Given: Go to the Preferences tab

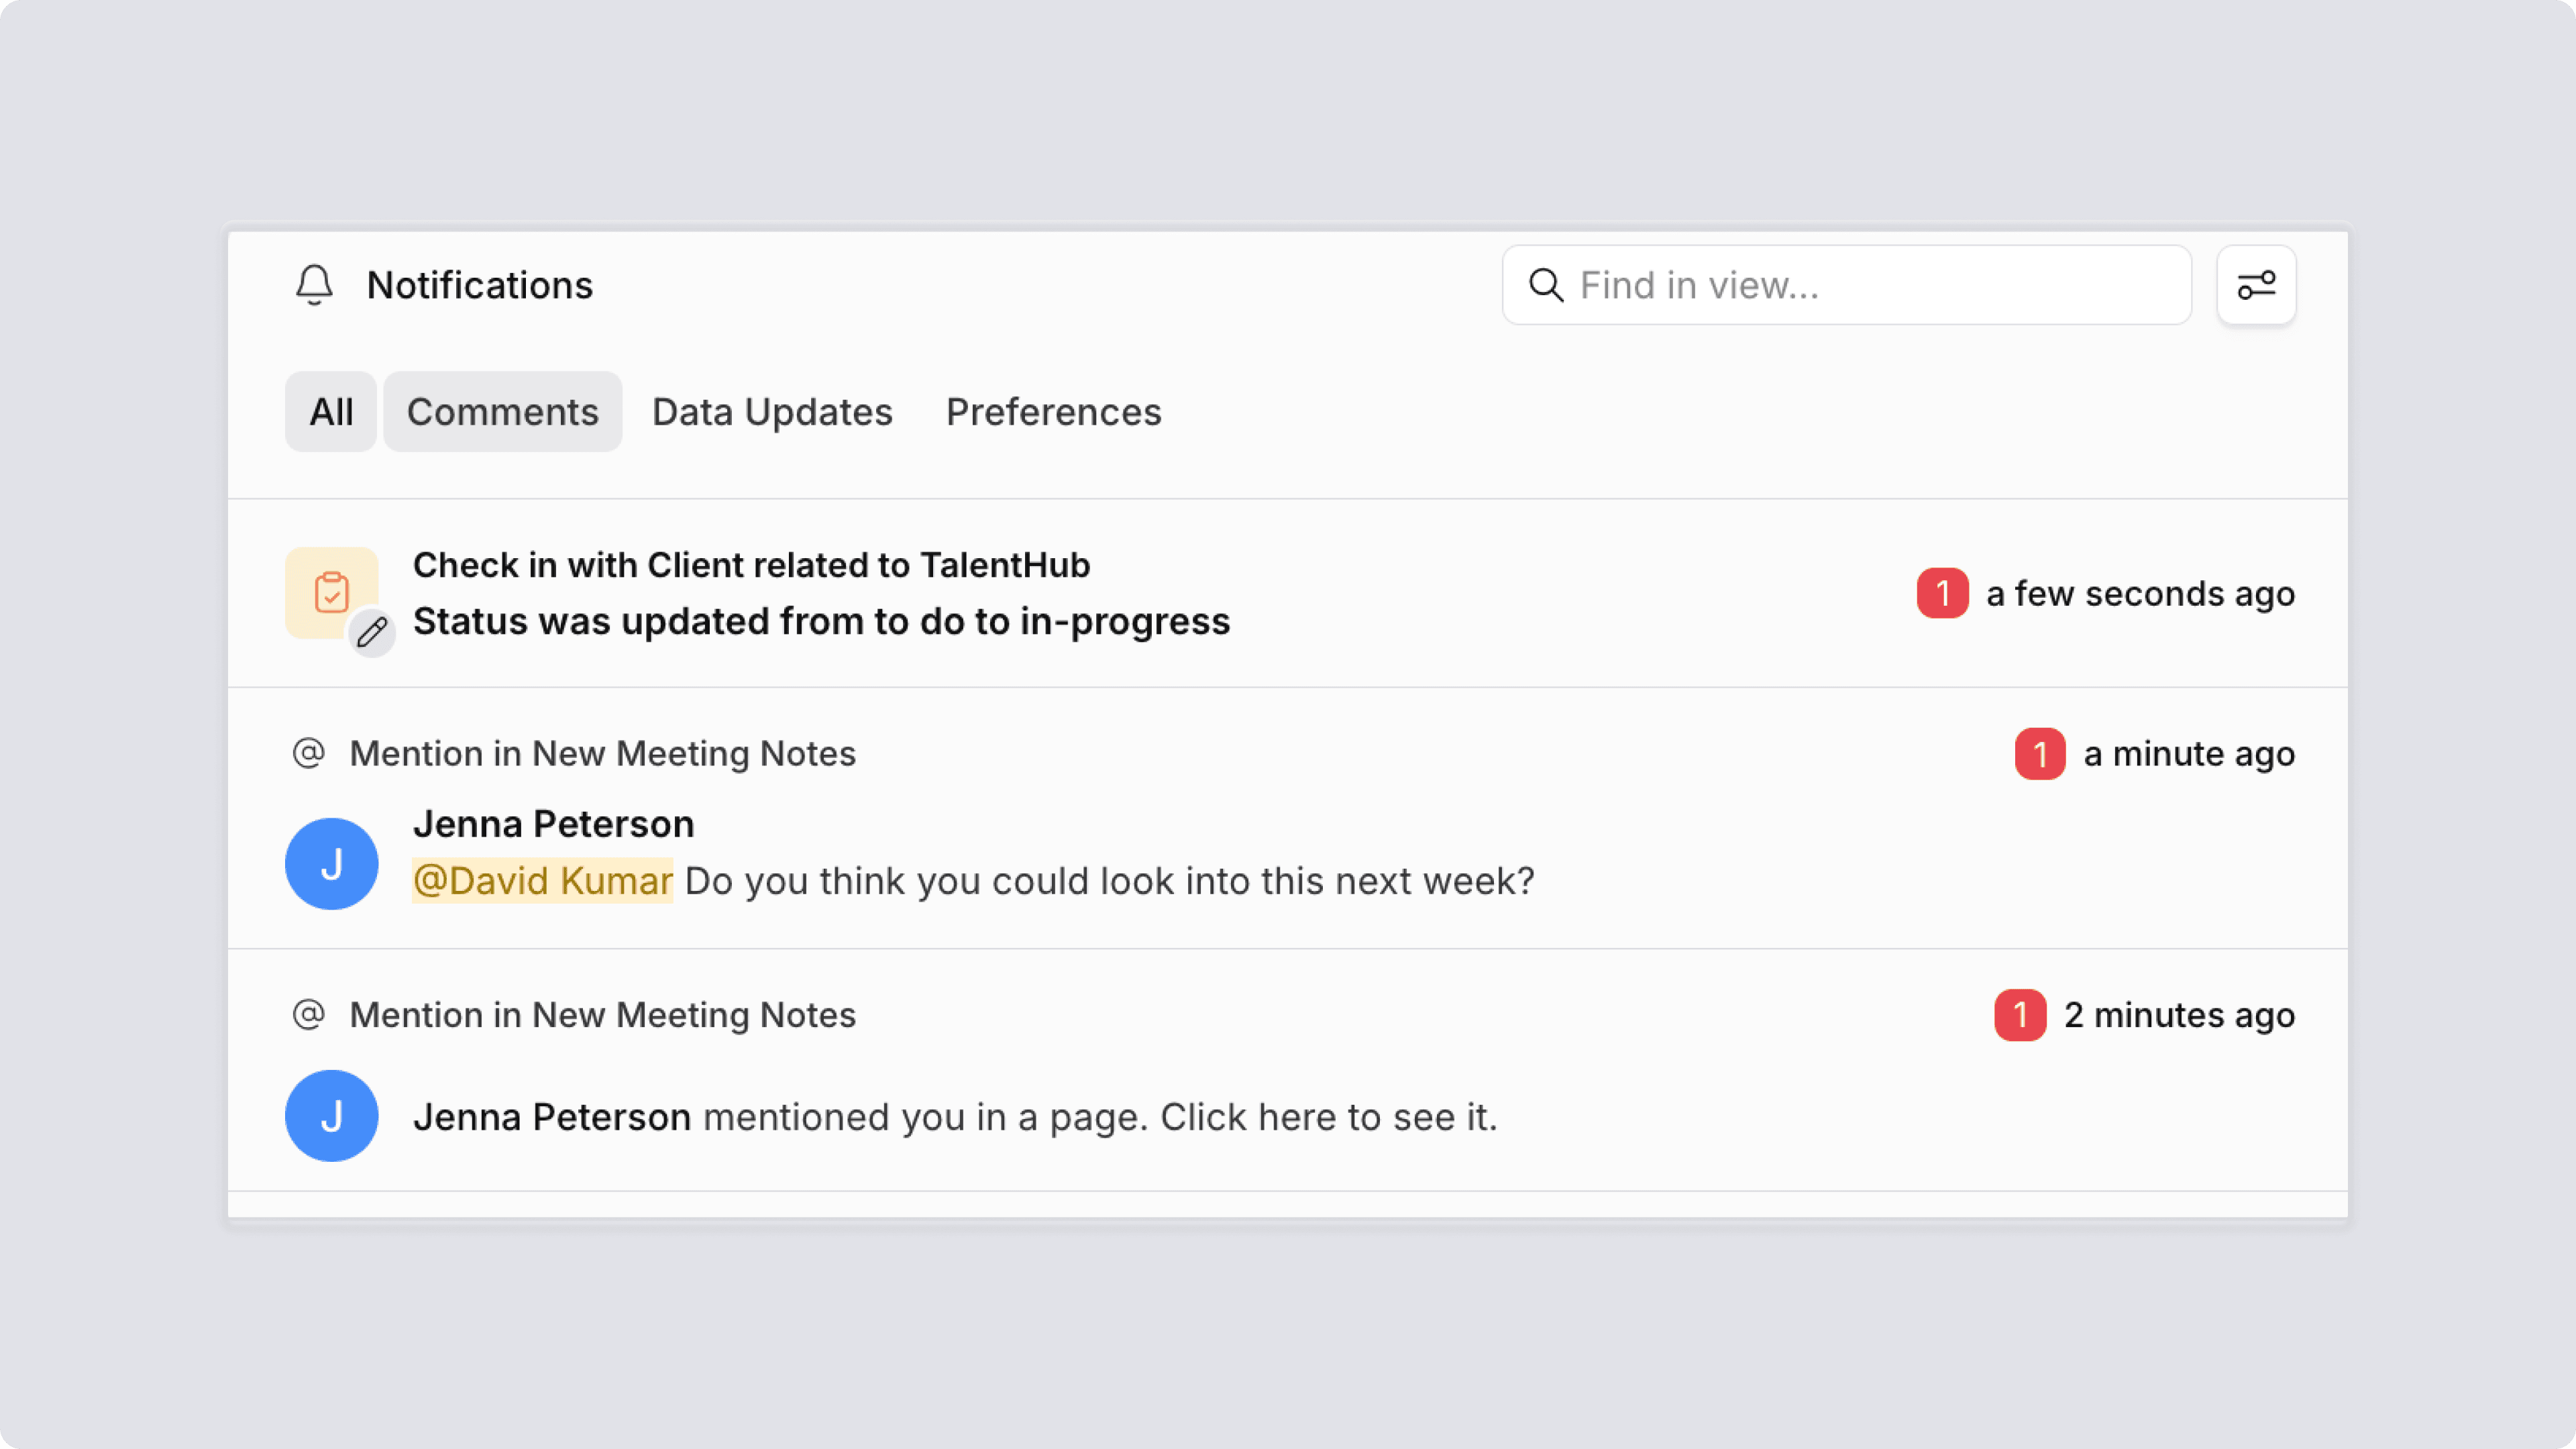Looking at the screenshot, I should [x=1053, y=412].
